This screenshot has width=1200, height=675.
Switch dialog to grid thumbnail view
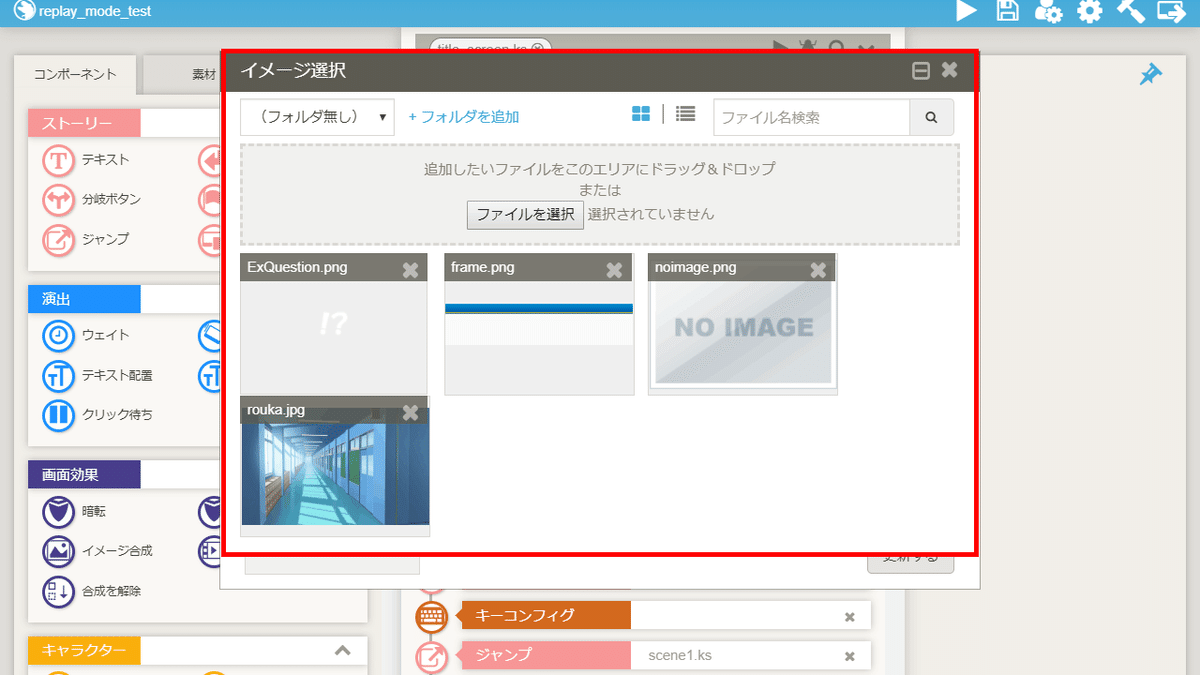coord(641,114)
